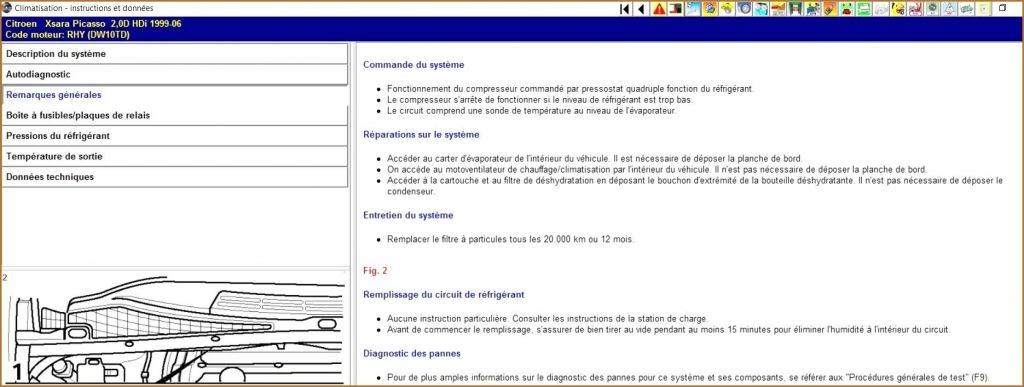Viewport: 1024px width, 387px height.
Task: Go to first page with the bar-arrow icon
Action: (x=624, y=9)
